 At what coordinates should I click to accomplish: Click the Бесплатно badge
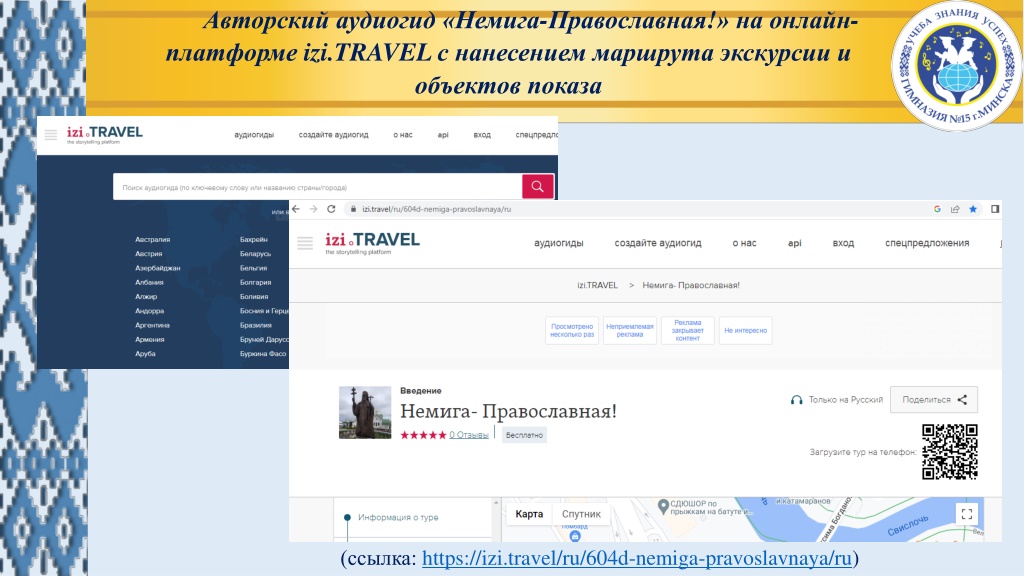(x=524, y=435)
